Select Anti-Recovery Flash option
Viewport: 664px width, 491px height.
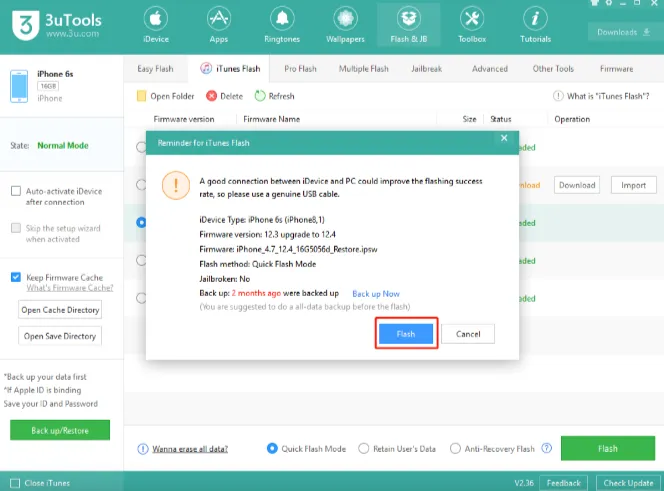click(x=456, y=449)
